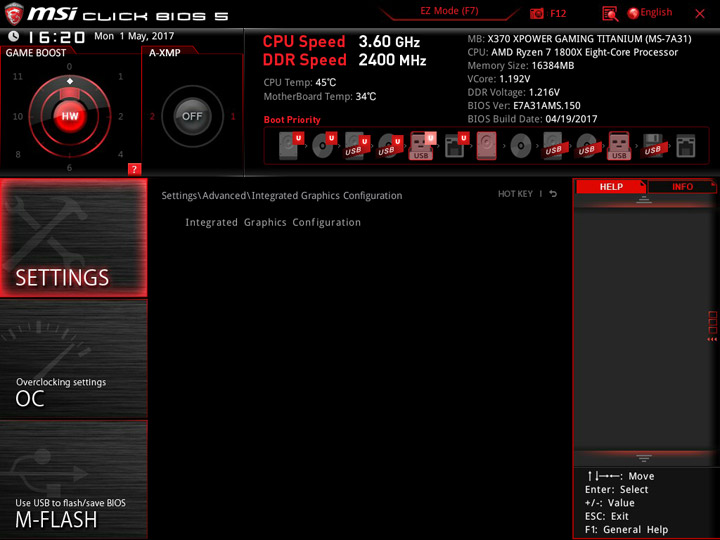
Task: Click the F1: General Help hint
Action: (626, 529)
